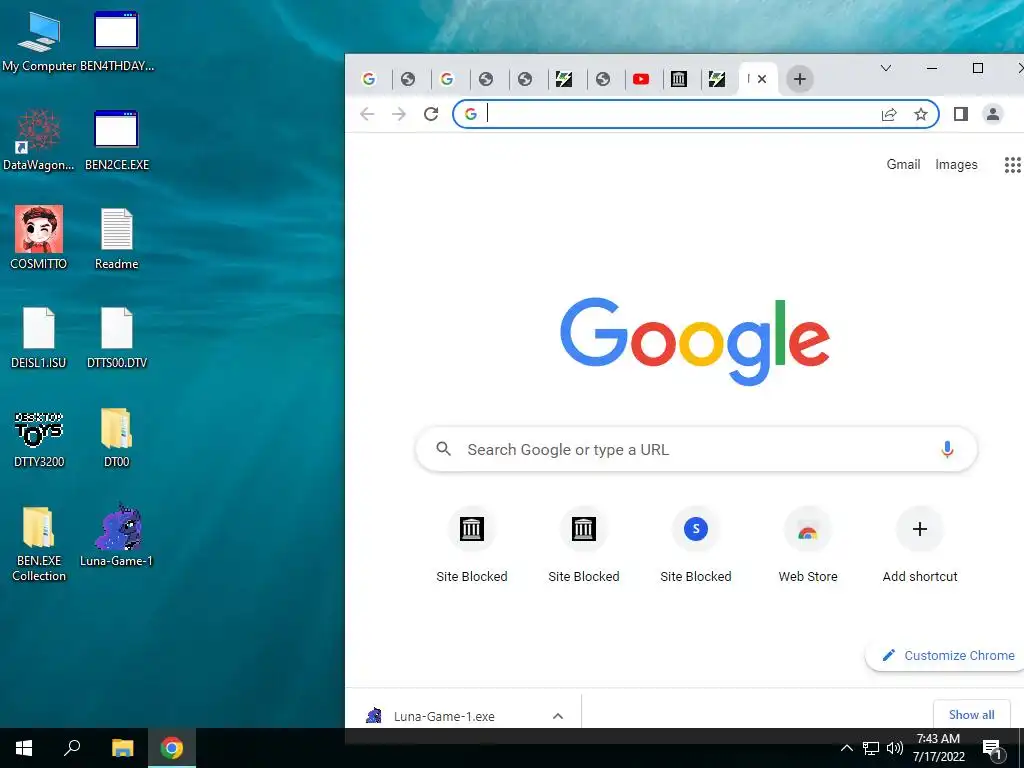Open volume tray icon
Screen dimensions: 1024x768
[895, 748]
